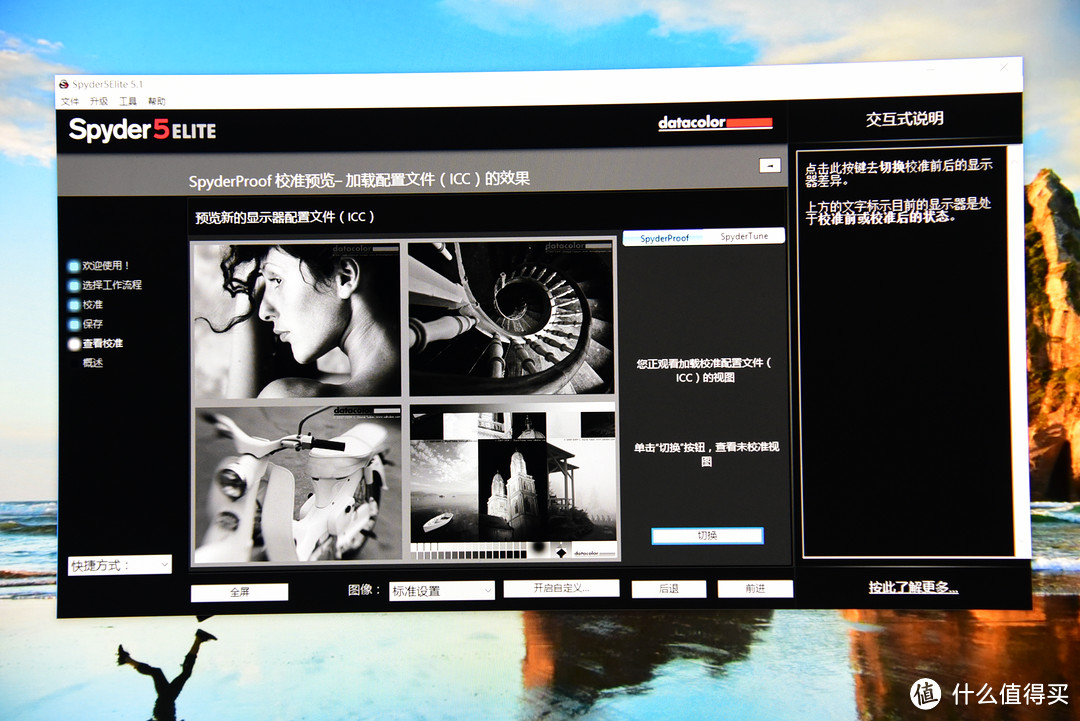Click the 全屏 button
This screenshot has height=721, width=1080.
(240, 592)
